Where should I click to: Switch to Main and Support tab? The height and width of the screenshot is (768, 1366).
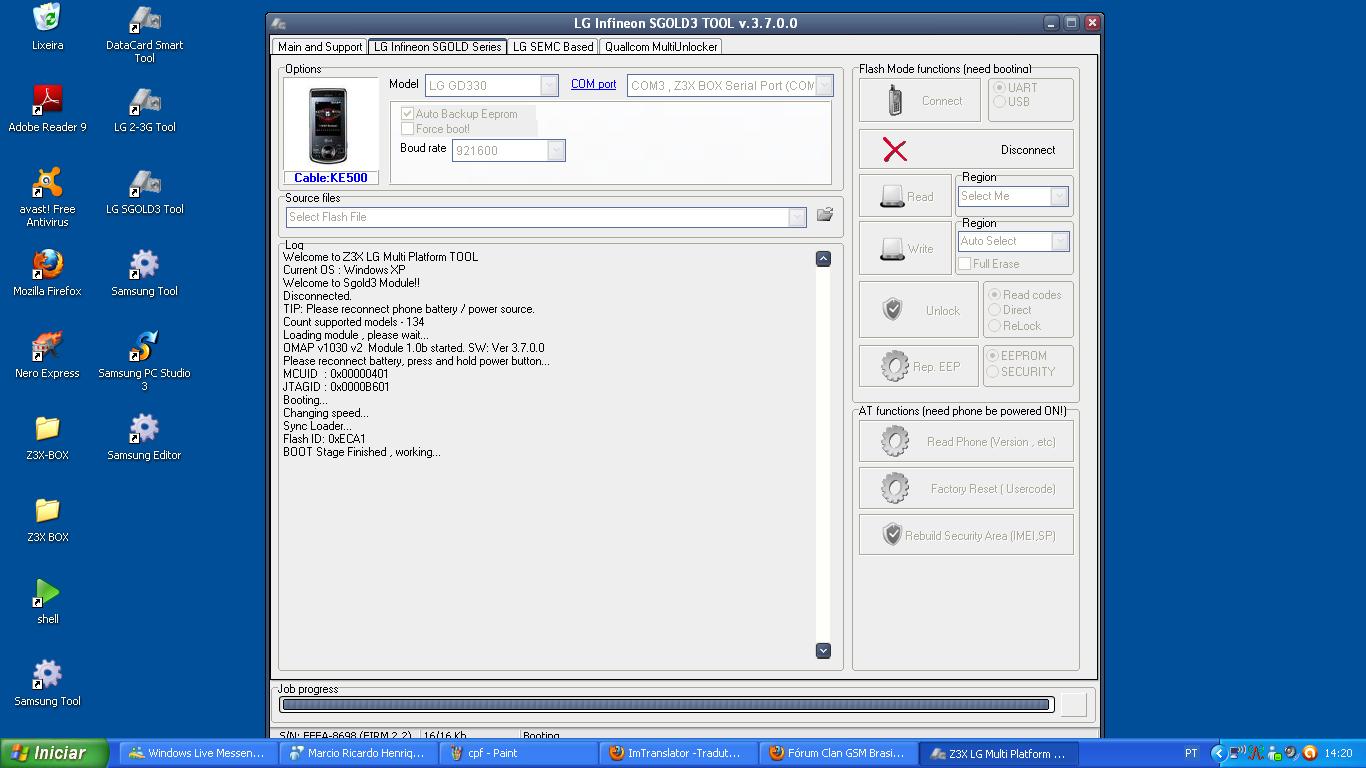[x=320, y=47]
